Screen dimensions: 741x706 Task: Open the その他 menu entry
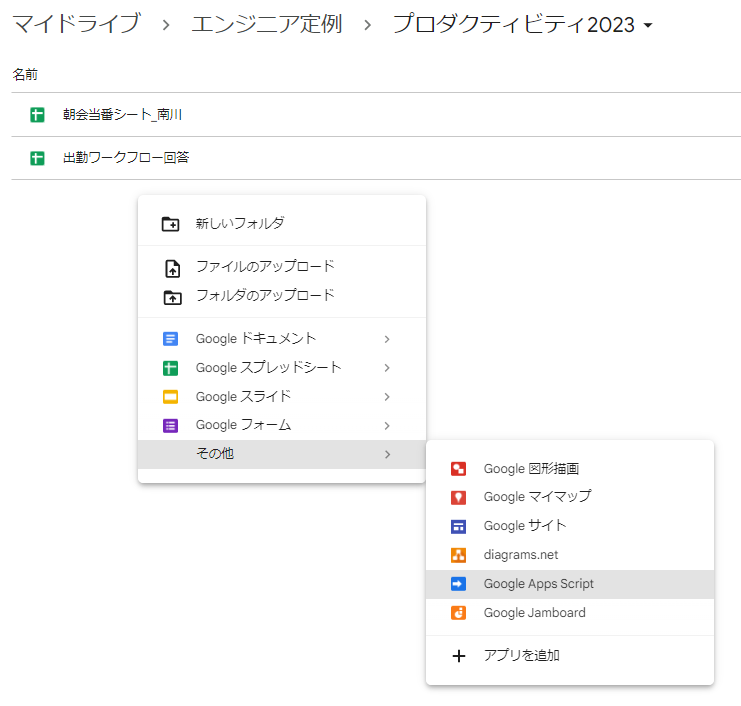coord(282,454)
